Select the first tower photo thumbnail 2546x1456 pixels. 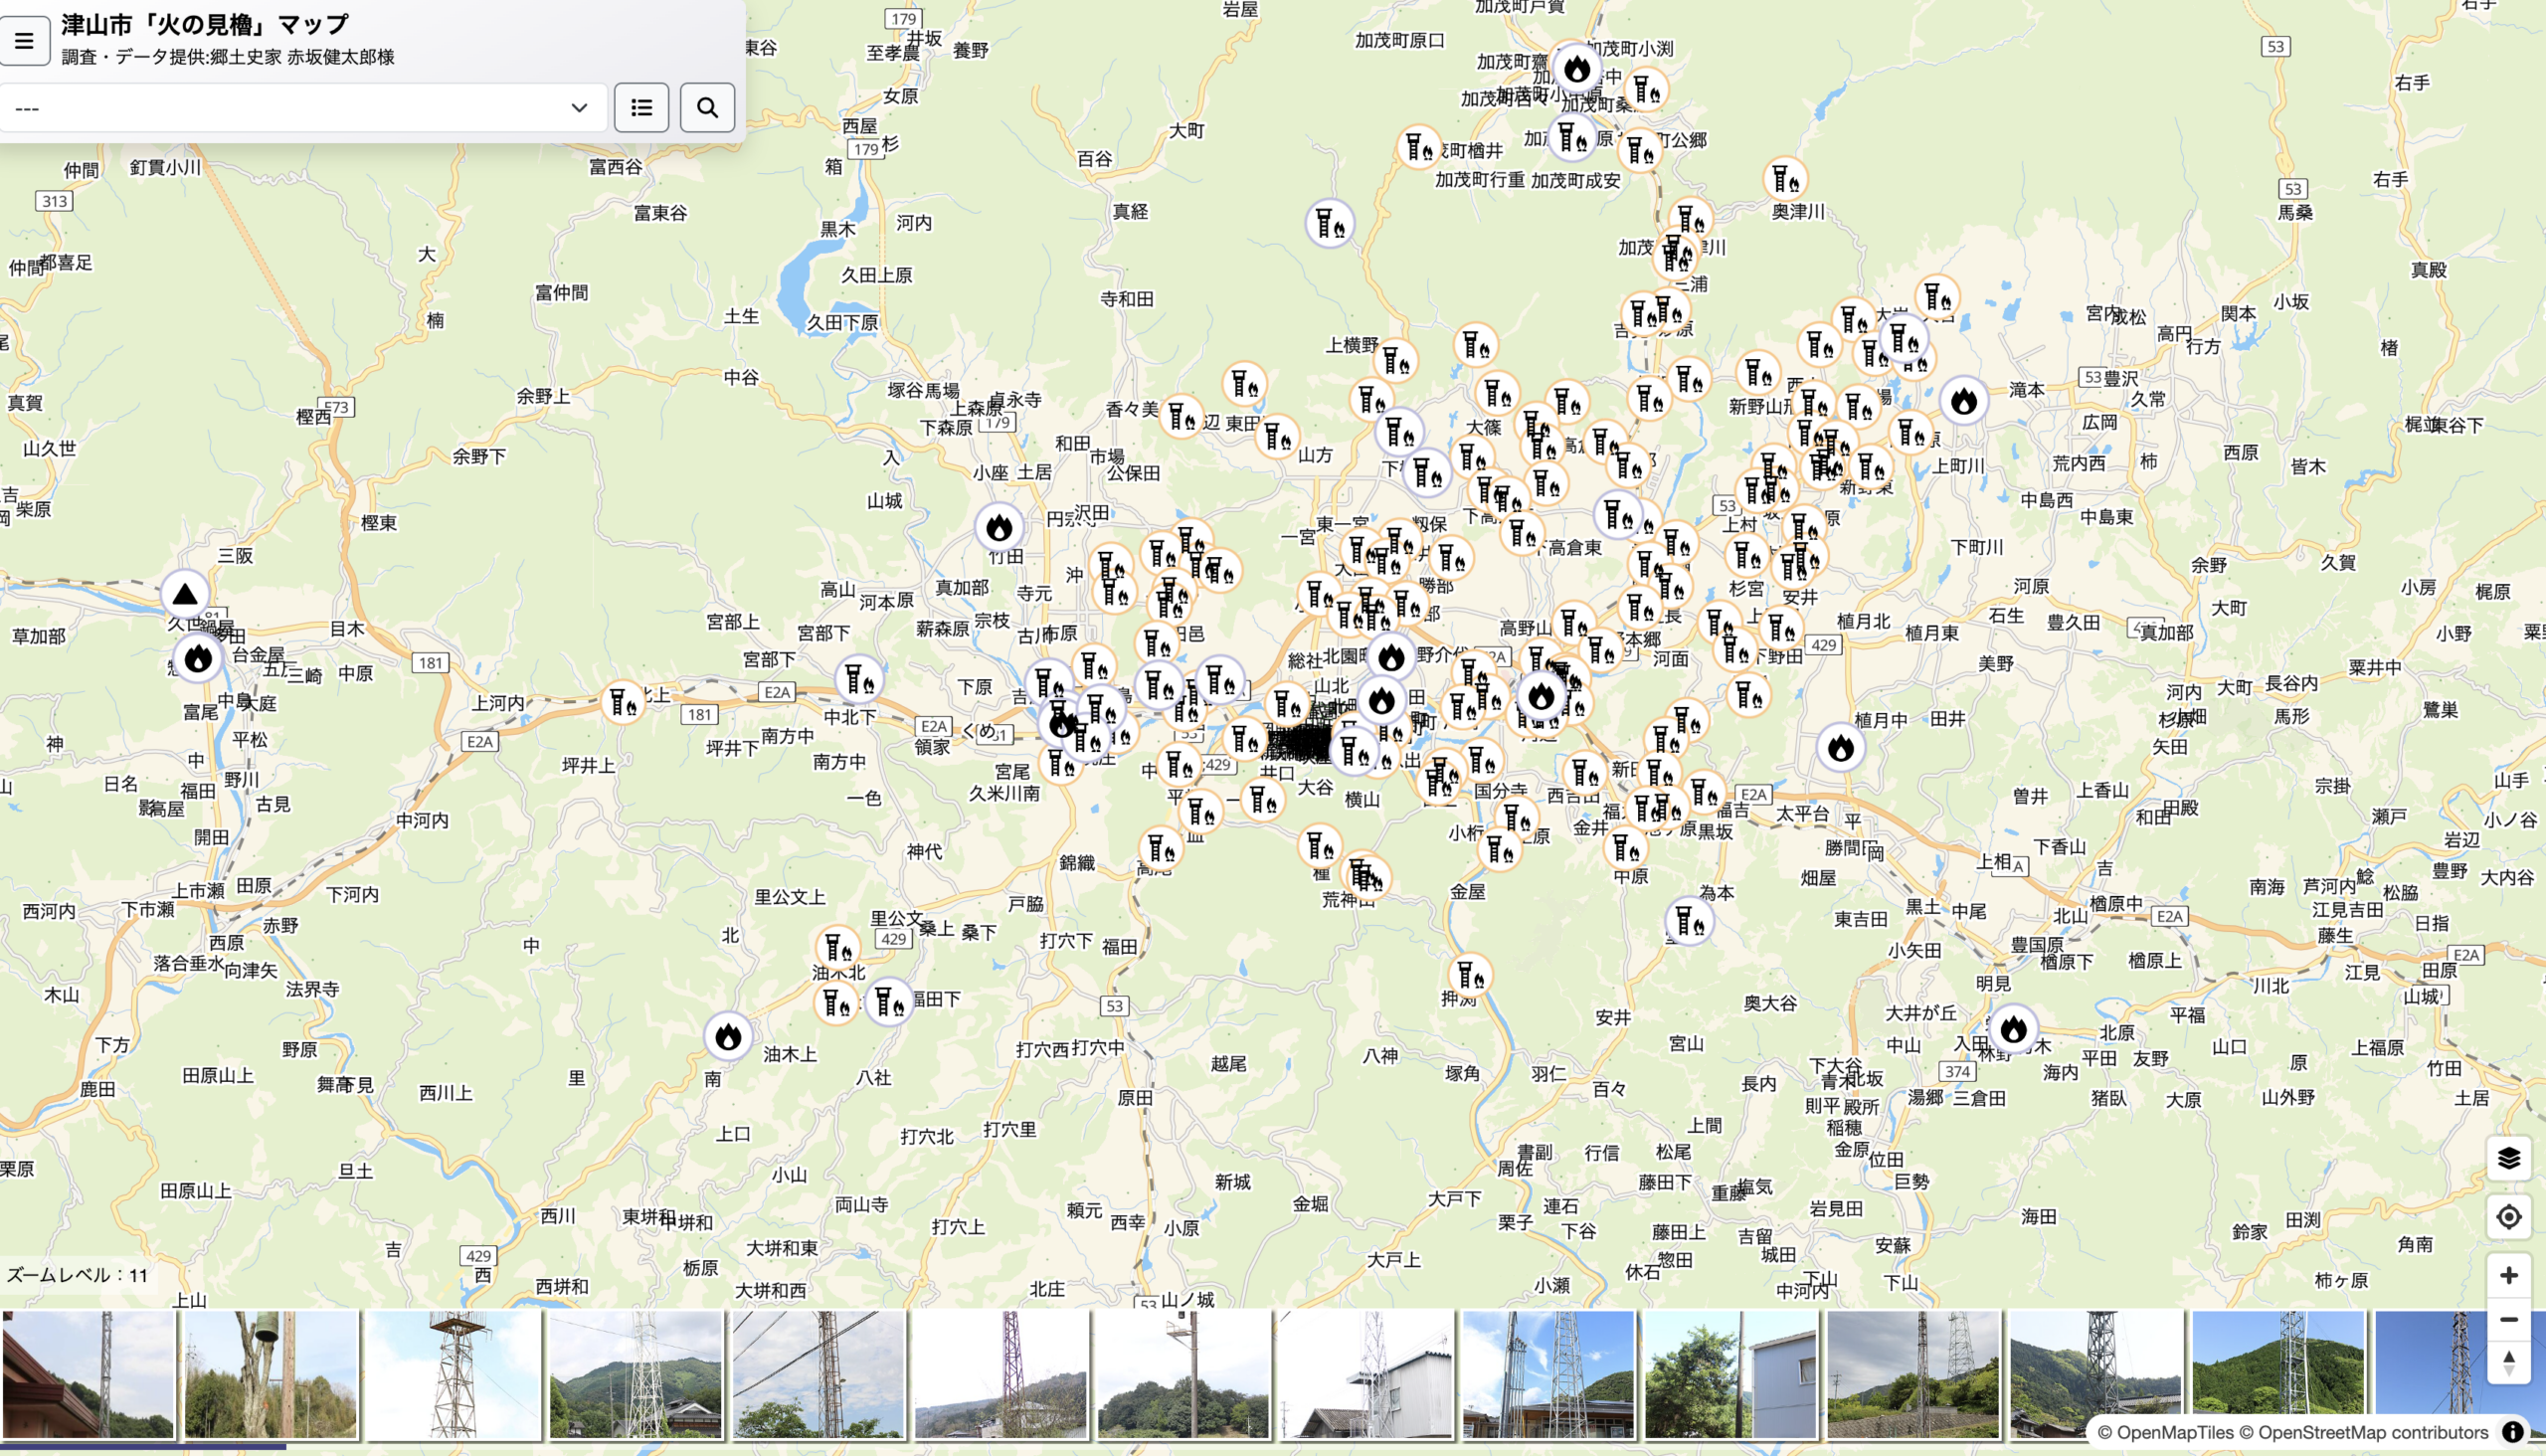(89, 1374)
